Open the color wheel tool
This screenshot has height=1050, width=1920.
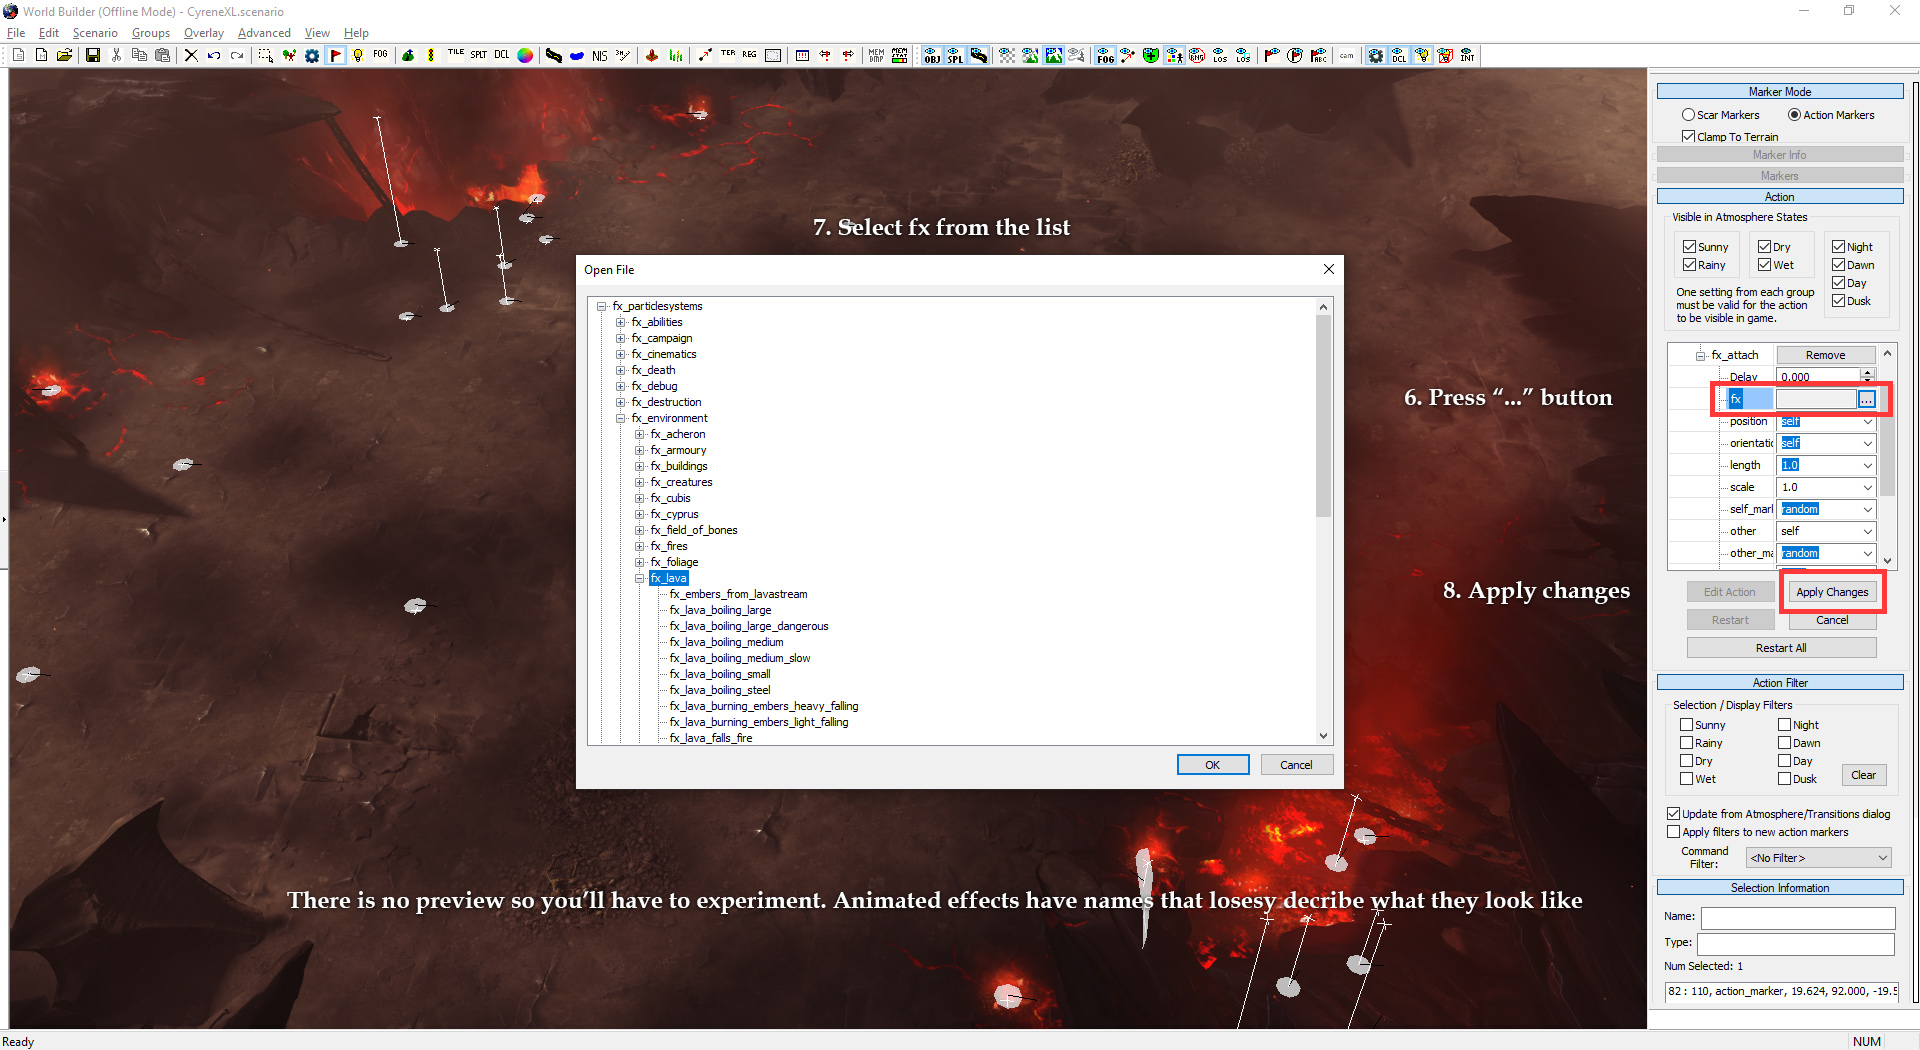[525, 56]
